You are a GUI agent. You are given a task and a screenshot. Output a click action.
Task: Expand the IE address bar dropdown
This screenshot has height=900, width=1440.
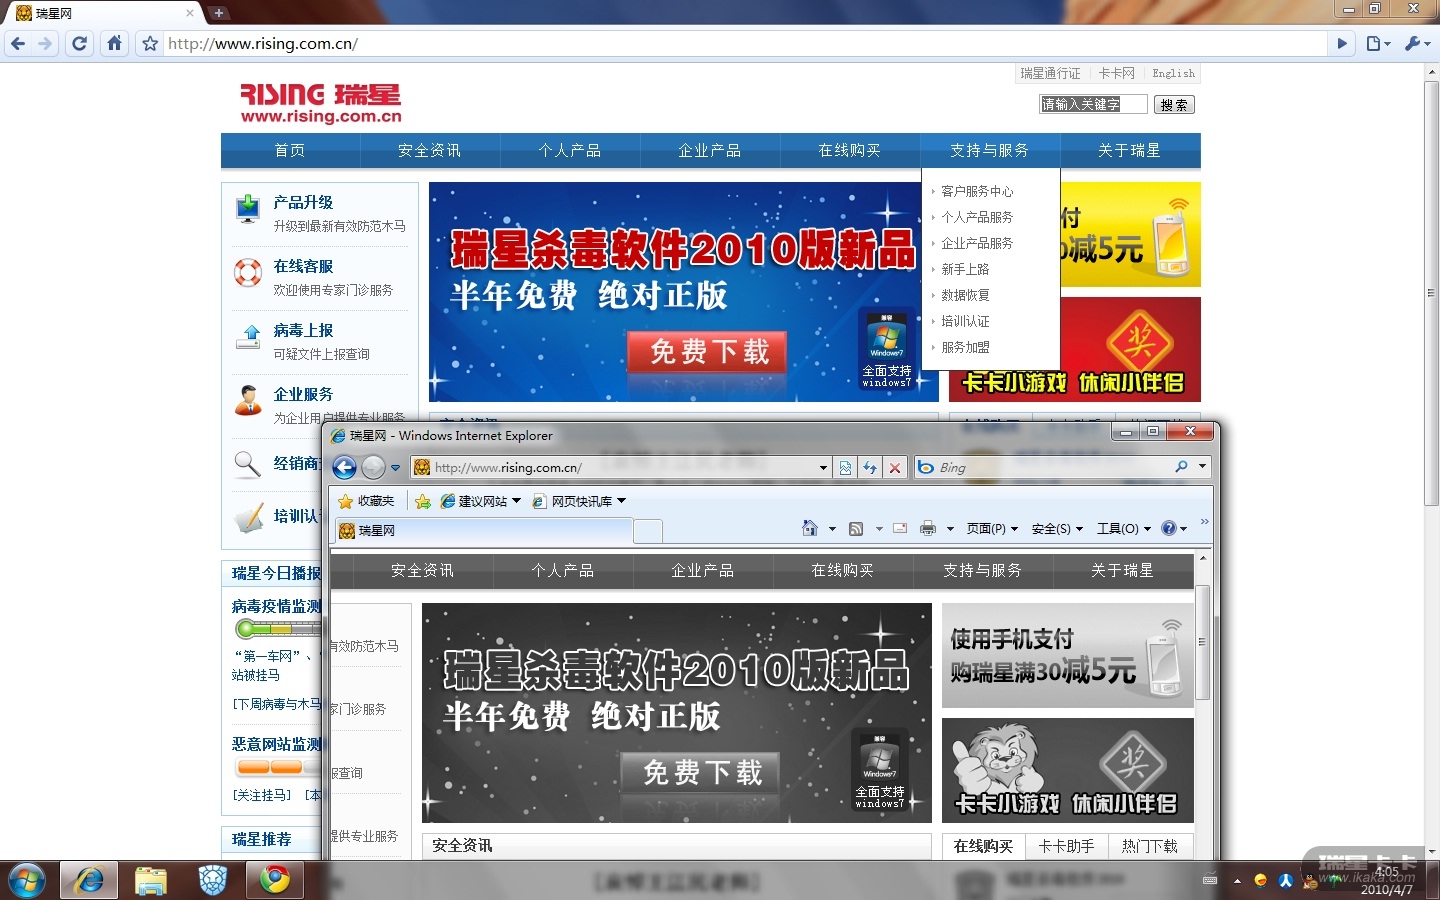pyautogui.click(x=823, y=467)
